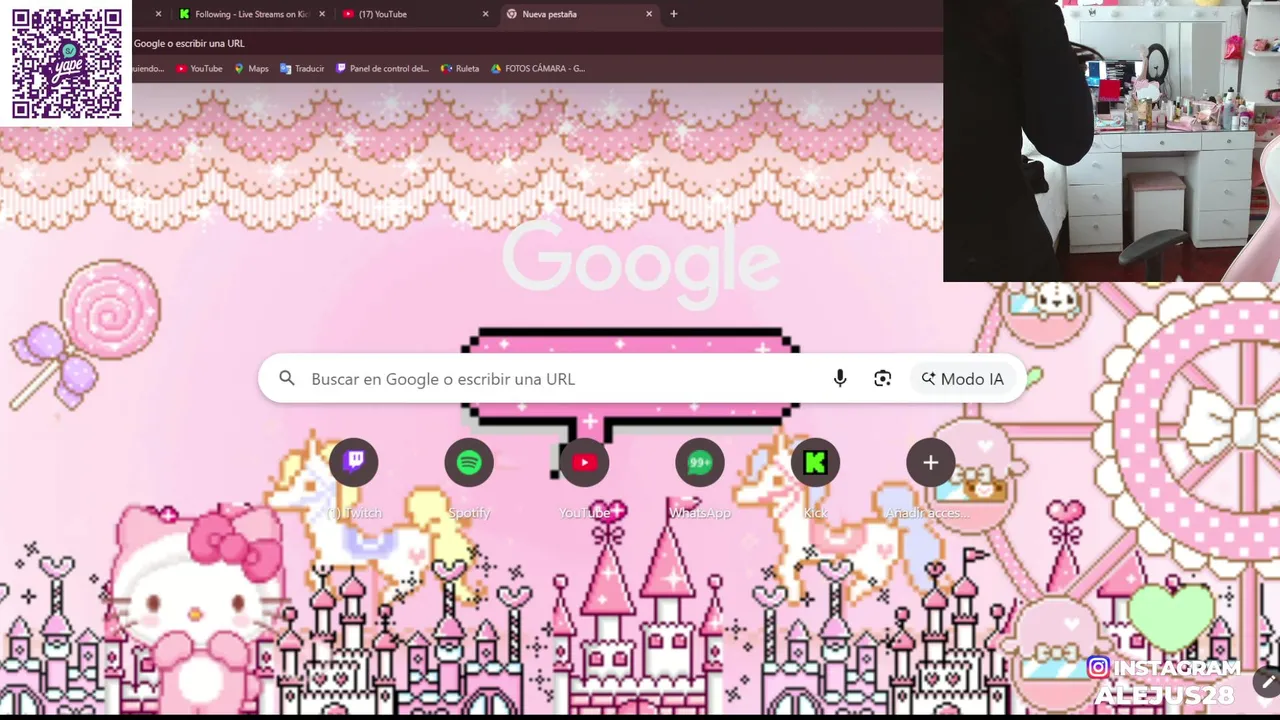Viewport: 1280px width, 720px height.
Task: Open the FOTOS CÁMARA bookmark
Action: pos(537,69)
